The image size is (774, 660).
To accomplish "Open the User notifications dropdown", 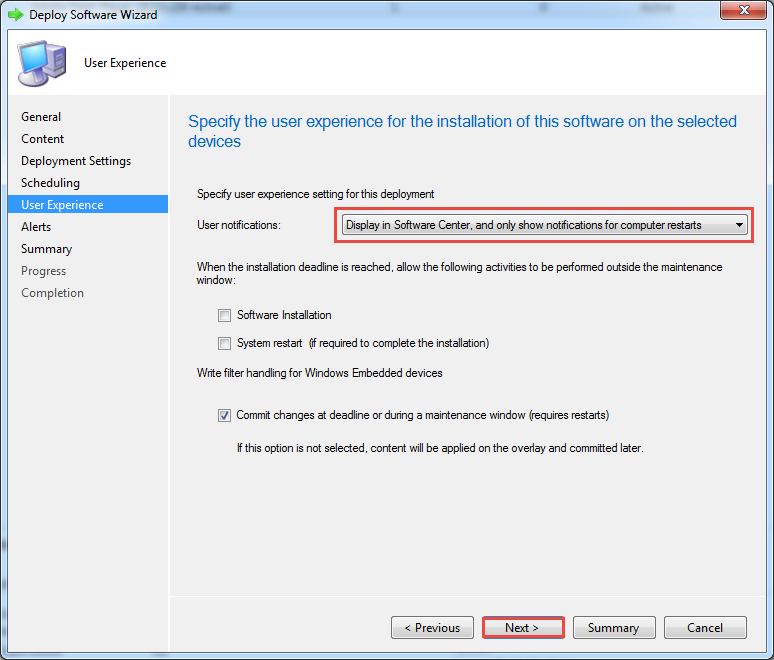I will pos(544,225).
